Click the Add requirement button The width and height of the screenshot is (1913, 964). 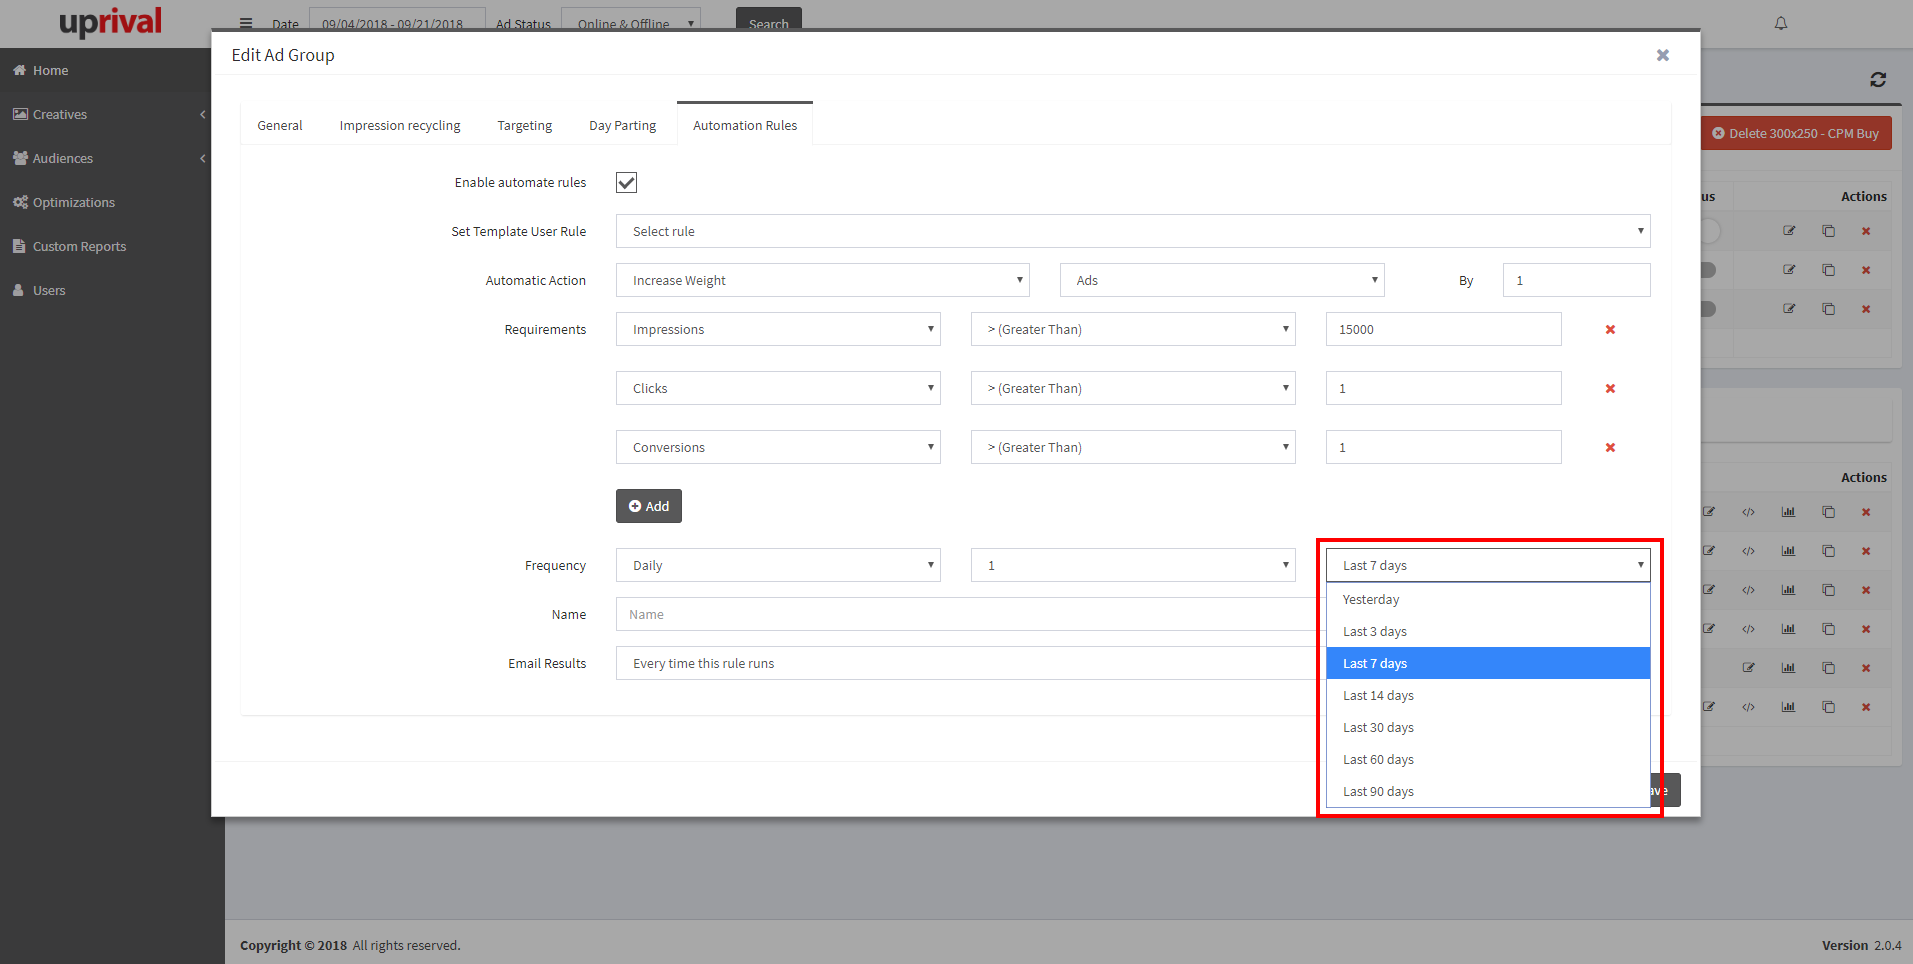[x=649, y=506]
